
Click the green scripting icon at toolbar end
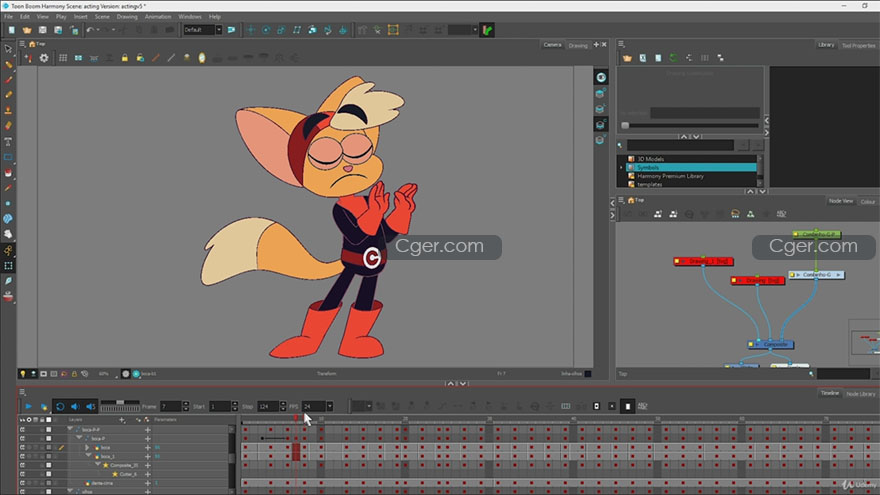pos(487,30)
